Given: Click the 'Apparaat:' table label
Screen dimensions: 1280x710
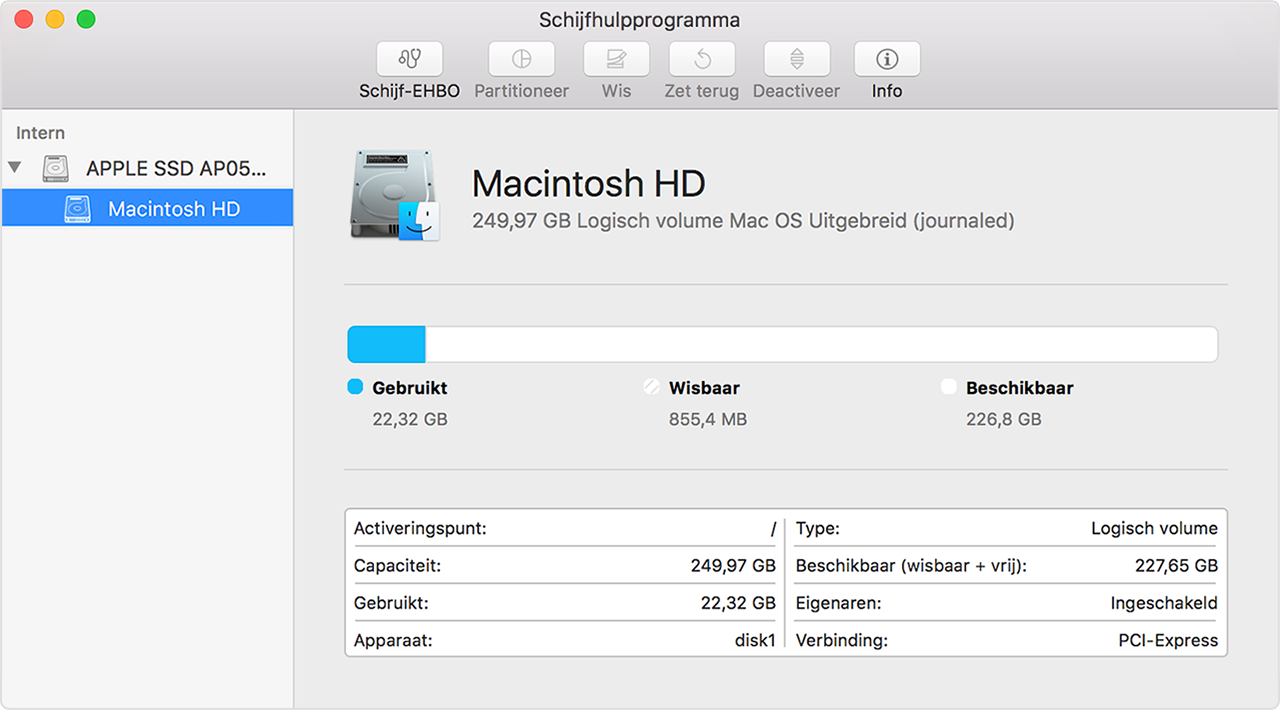Looking at the screenshot, I should [392, 640].
